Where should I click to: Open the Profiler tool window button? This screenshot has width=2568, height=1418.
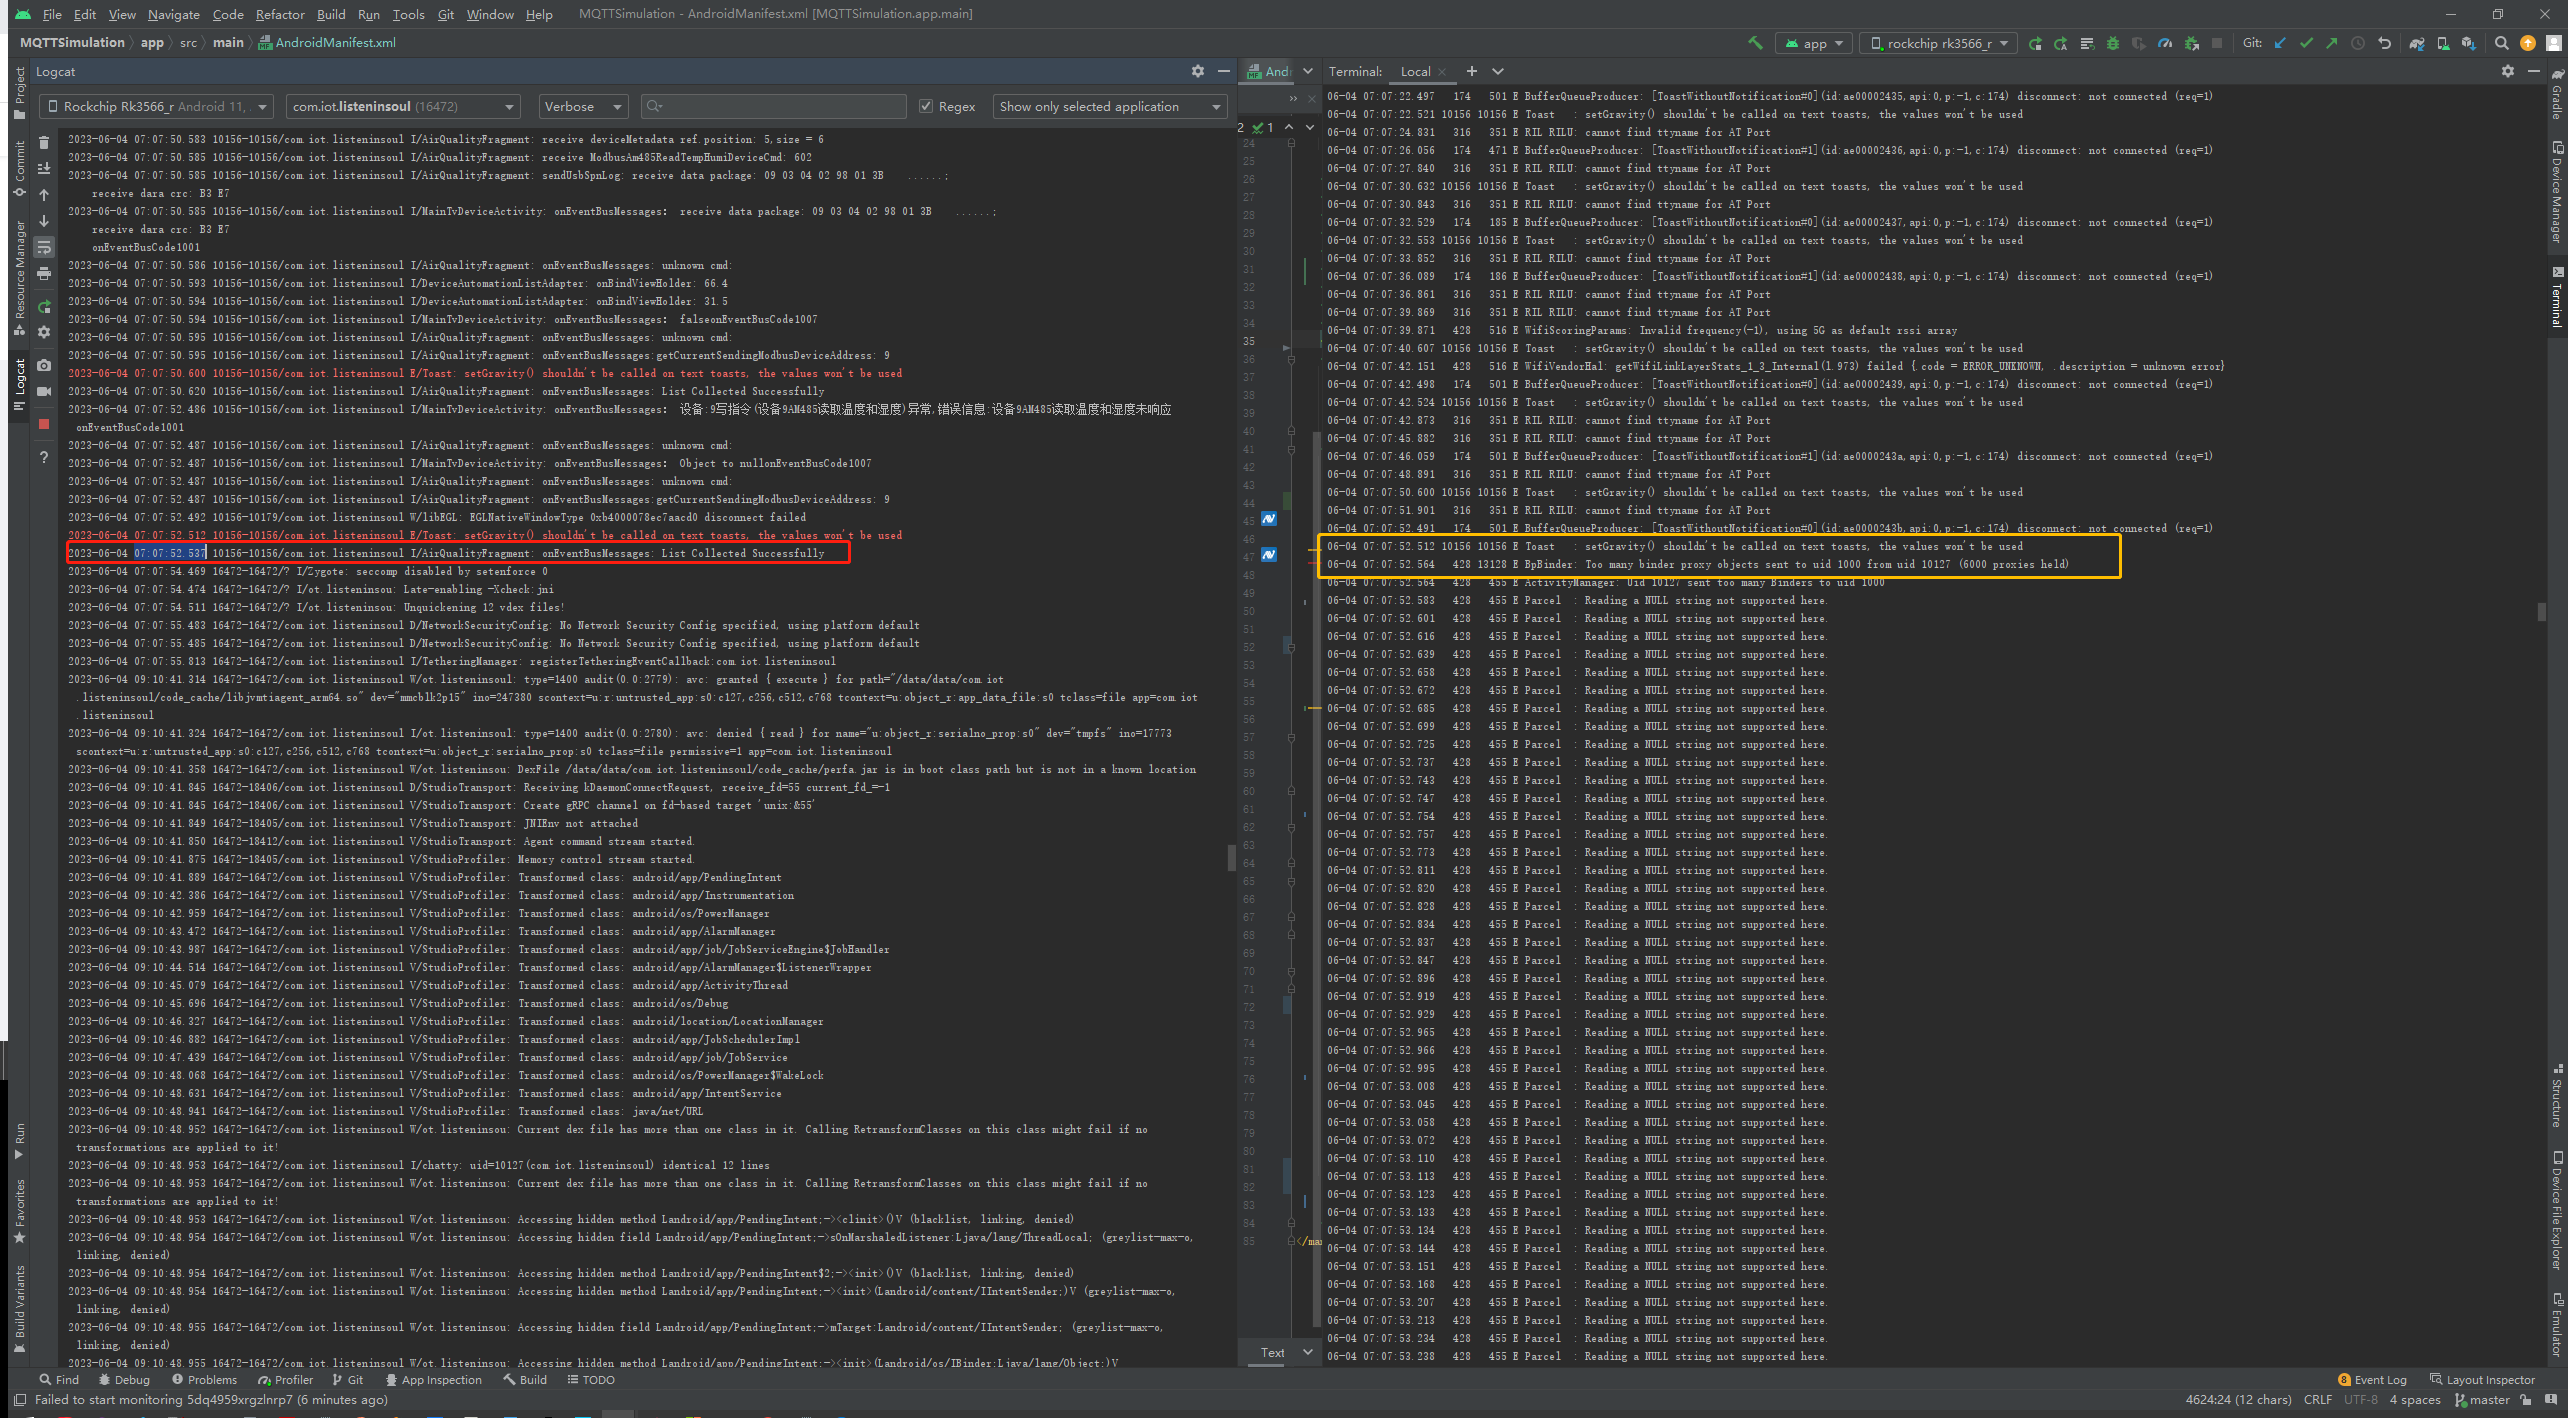point(286,1379)
